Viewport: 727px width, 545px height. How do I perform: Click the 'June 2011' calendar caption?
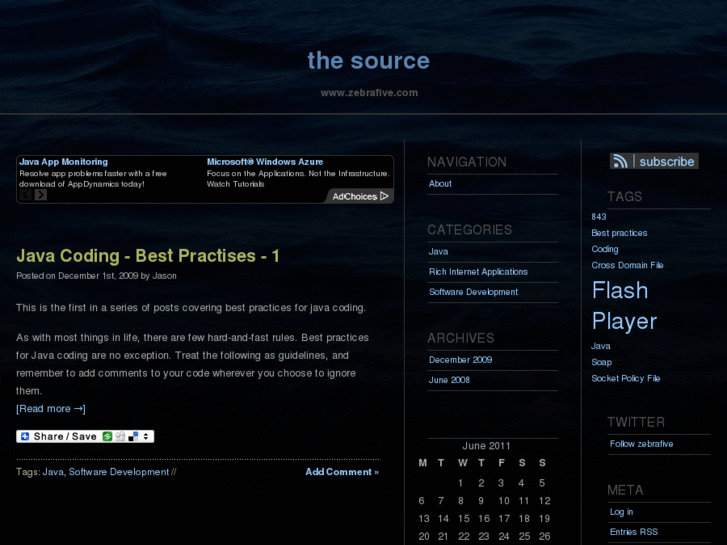pyautogui.click(x=486, y=446)
